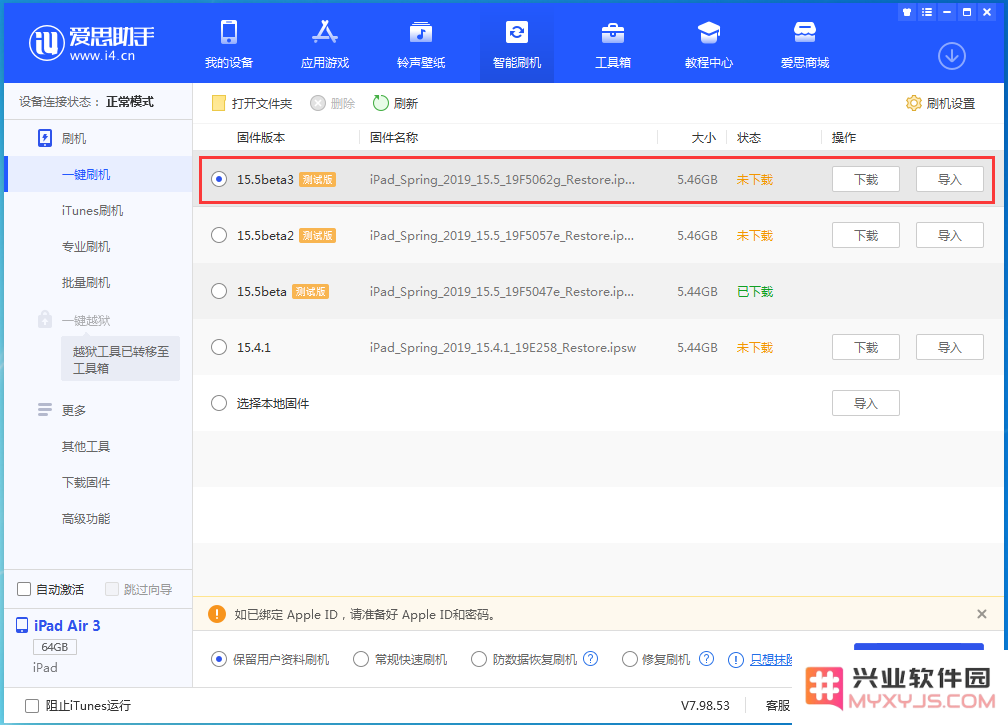Download the 15.4.1 firmware
This screenshot has width=1008, height=725.
(865, 347)
